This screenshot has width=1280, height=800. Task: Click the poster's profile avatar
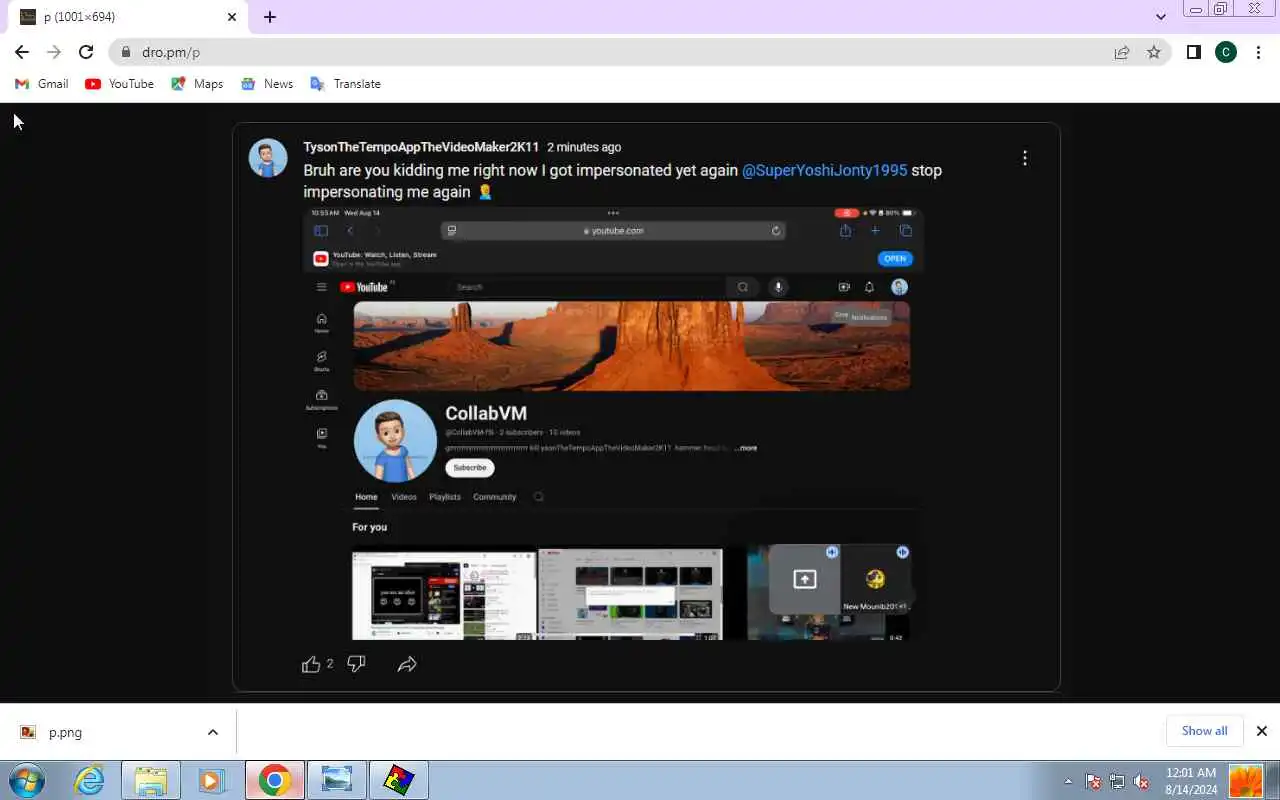click(268, 158)
